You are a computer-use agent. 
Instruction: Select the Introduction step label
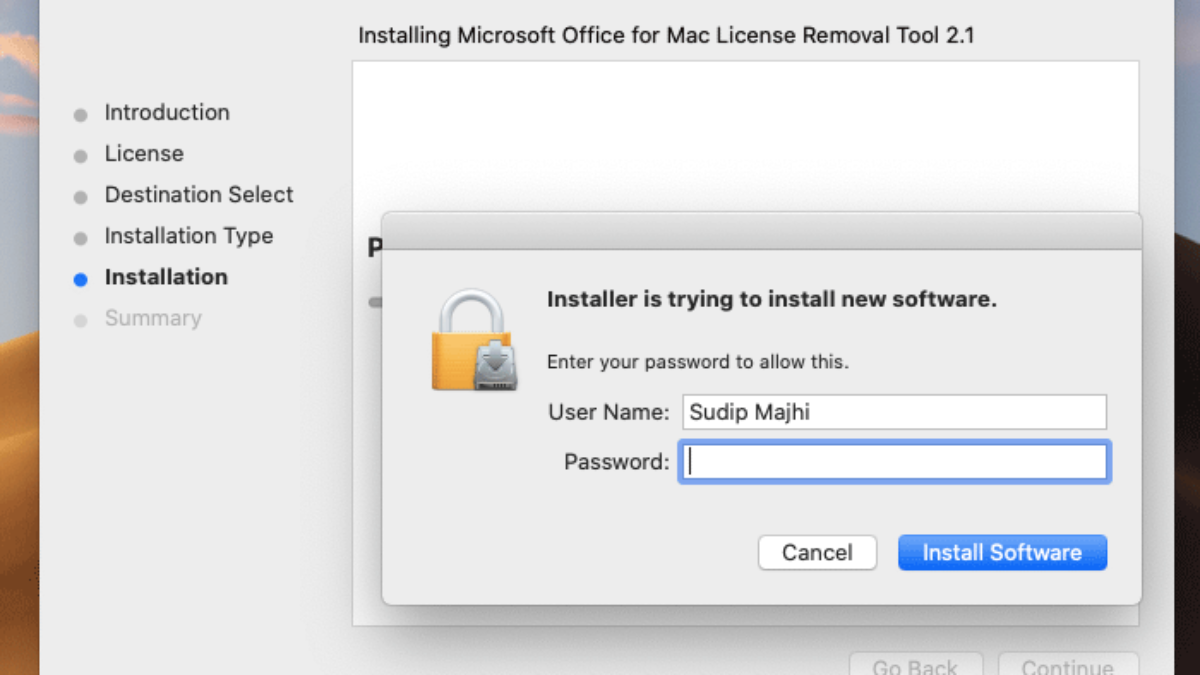pos(167,112)
